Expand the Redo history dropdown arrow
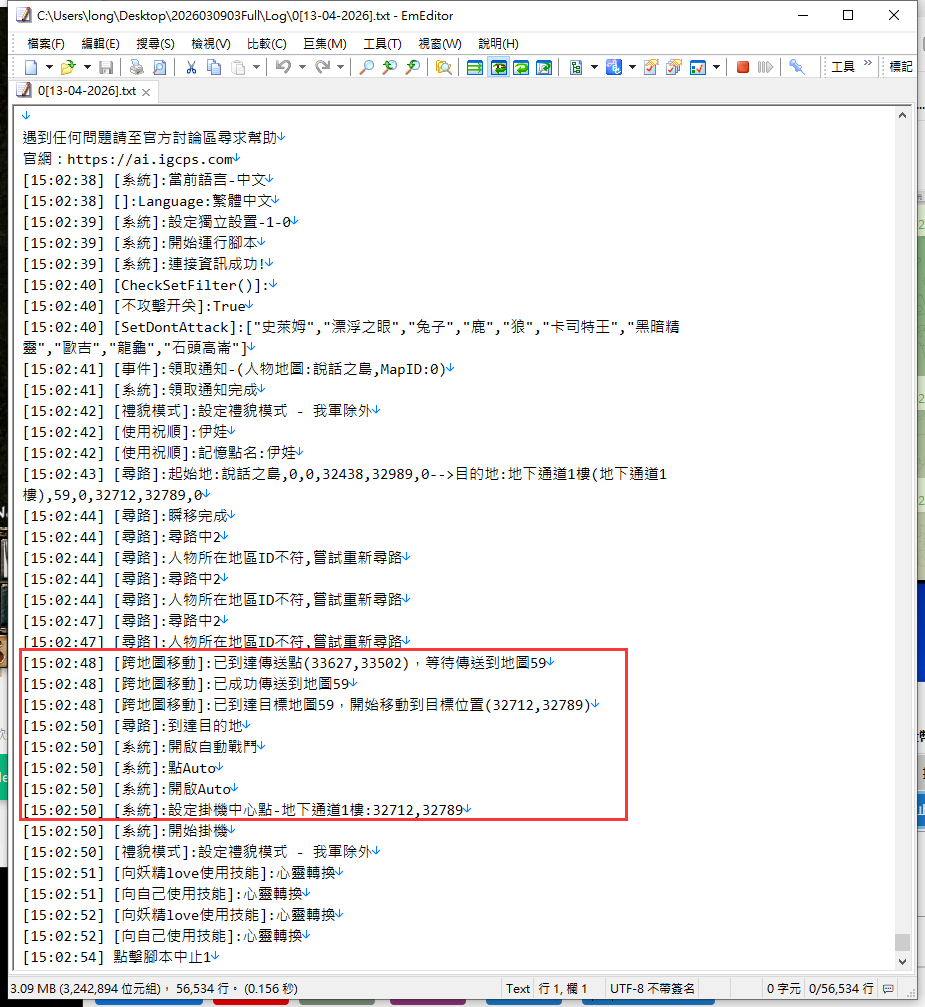Image resolution: width=925 pixels, height=1007 pixels. coord(340,67)
